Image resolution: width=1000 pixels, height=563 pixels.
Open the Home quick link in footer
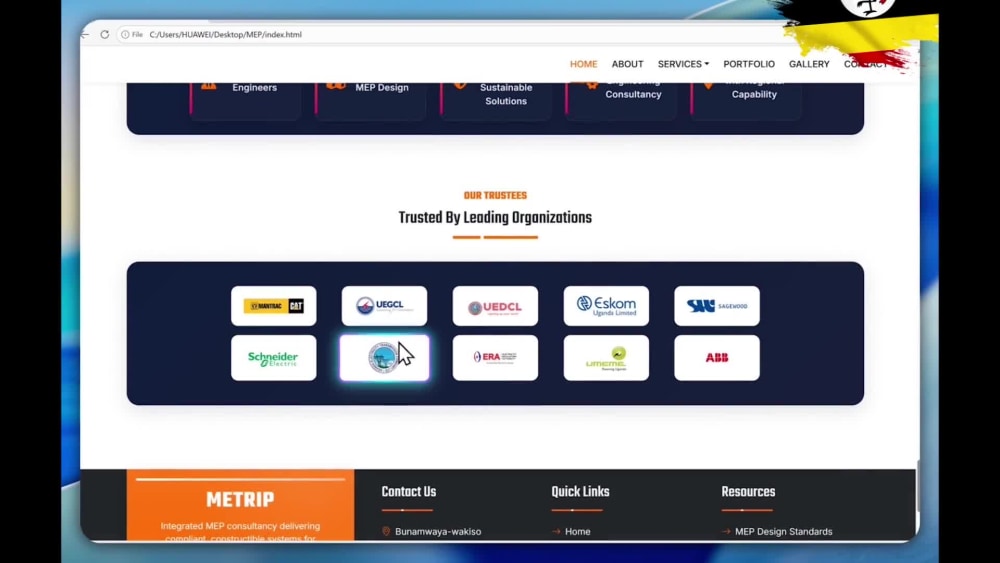(577, 531)
